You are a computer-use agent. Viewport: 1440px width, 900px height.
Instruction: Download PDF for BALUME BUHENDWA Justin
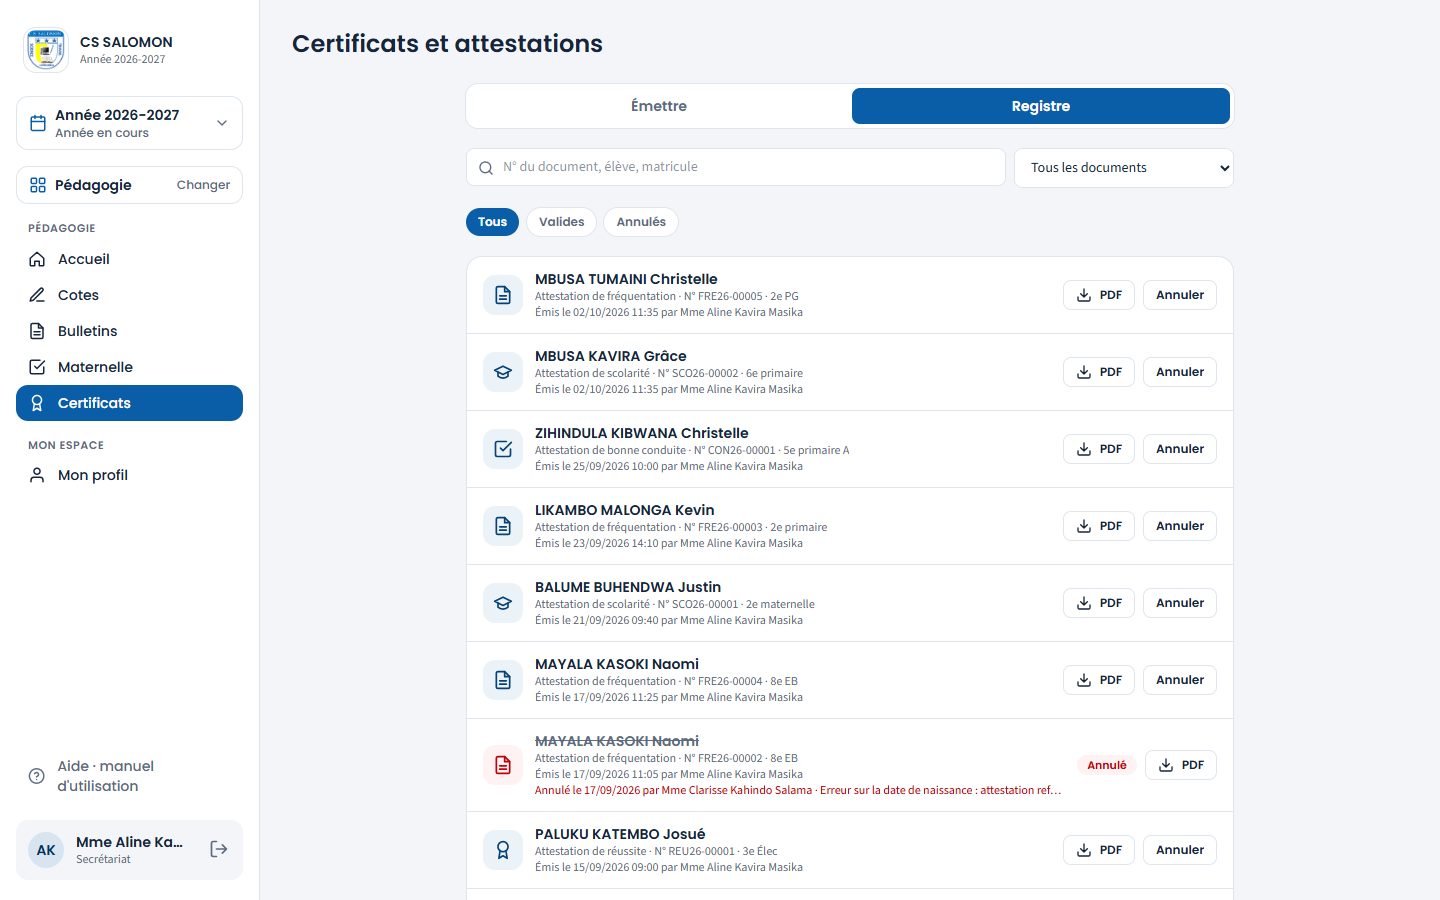pos(1099,603)
